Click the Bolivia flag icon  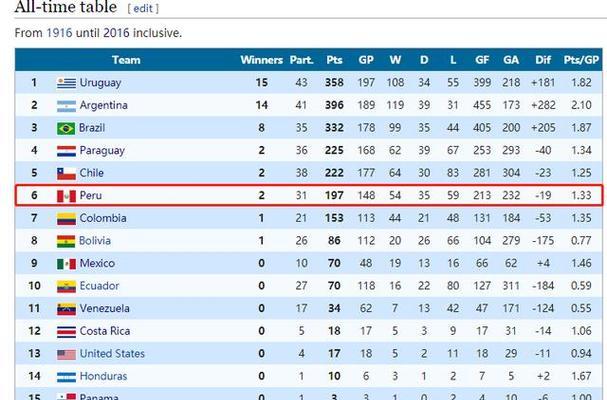pyautogui.click(x=66, y=241)
